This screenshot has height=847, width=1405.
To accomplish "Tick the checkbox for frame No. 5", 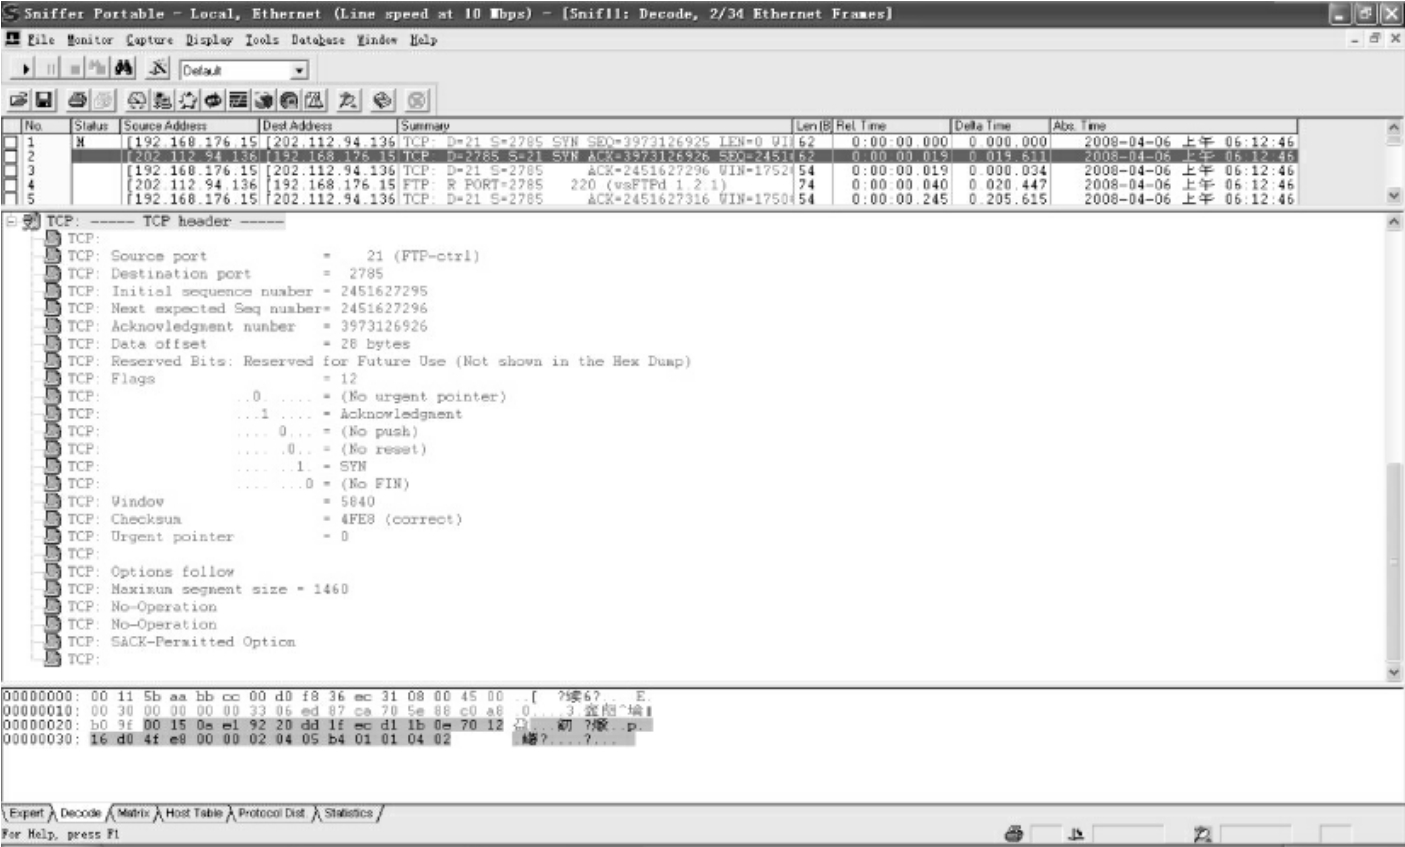I will pos(10,198).
